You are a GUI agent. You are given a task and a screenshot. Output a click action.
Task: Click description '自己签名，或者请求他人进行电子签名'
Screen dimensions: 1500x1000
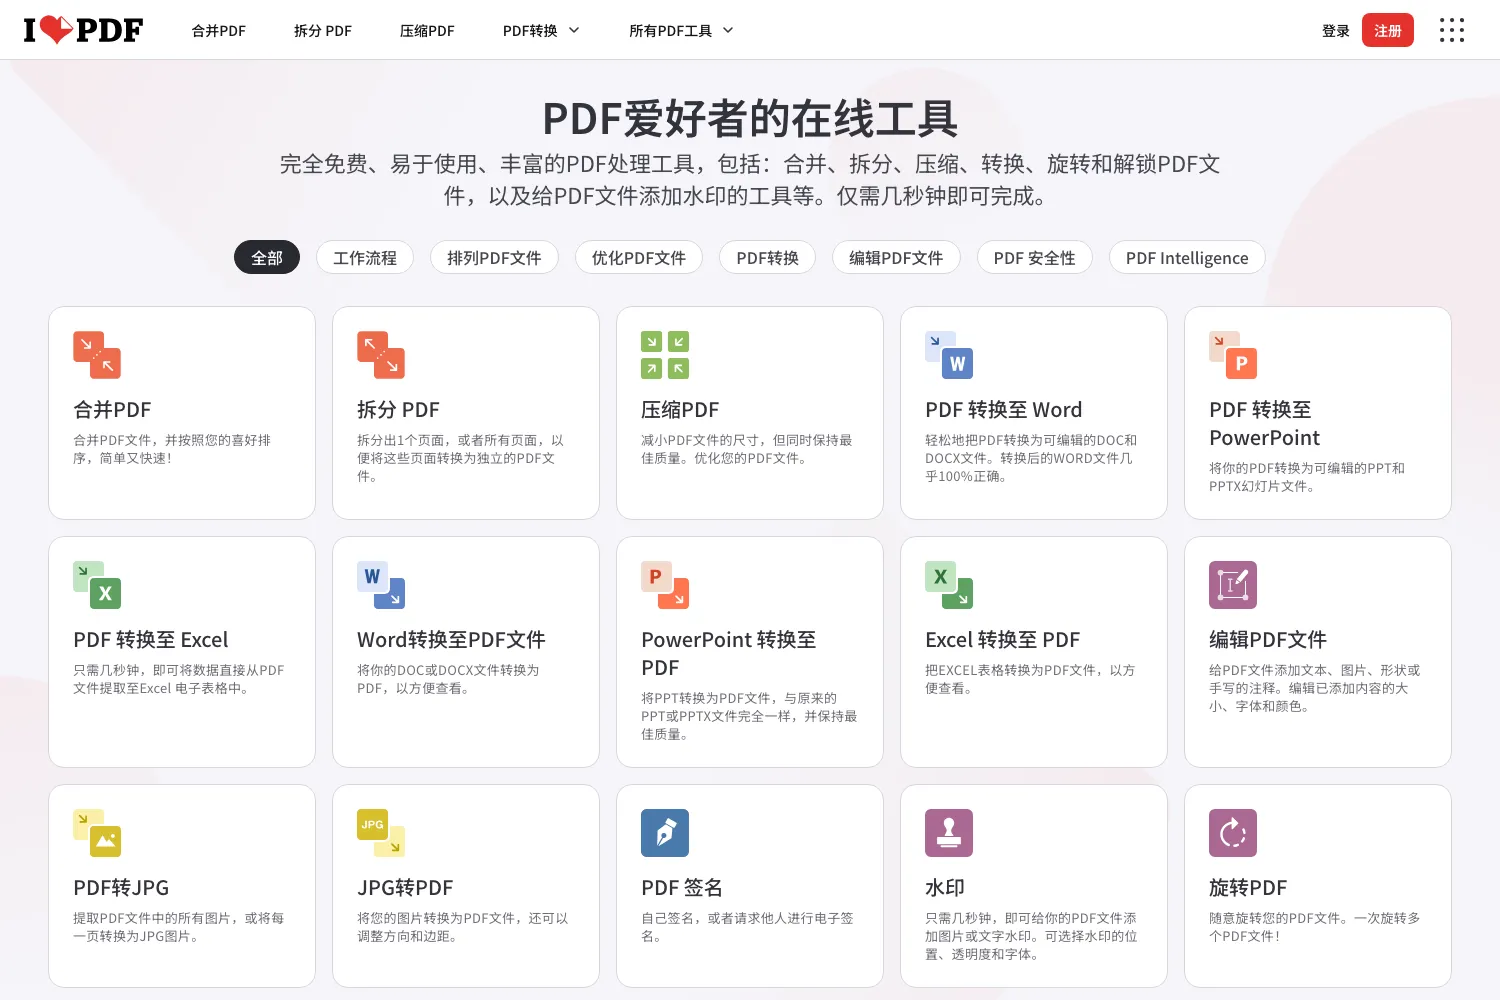click(747, 927)
